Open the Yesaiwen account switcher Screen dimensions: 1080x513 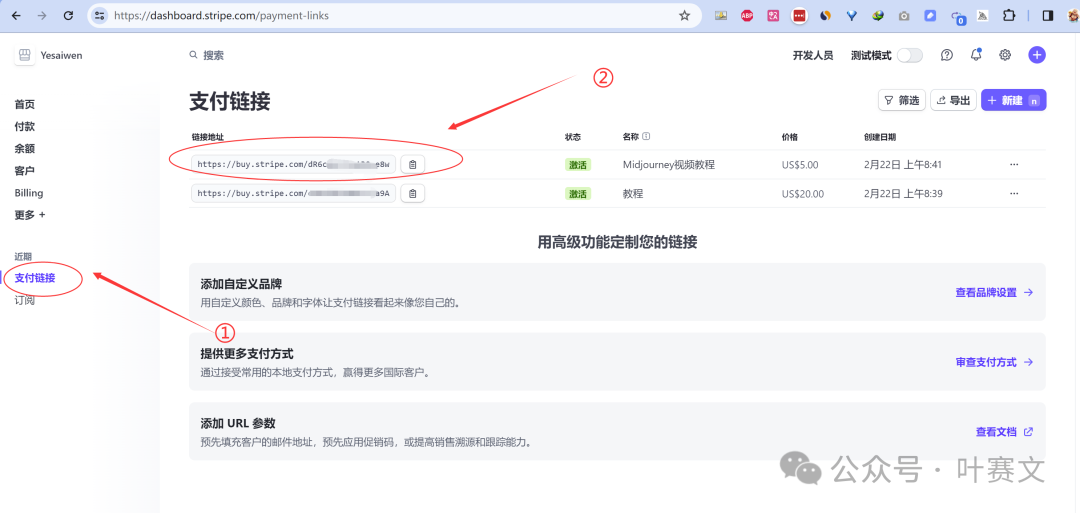click(x=50, y=56)
